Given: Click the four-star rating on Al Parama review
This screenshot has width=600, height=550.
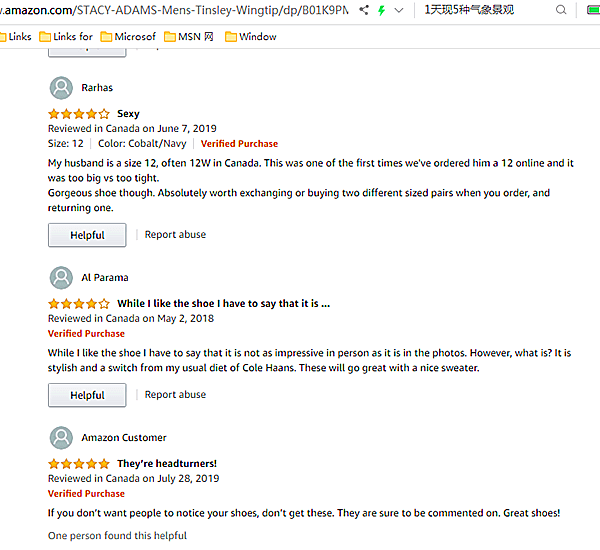Looking at the screenshot, I should [x=78, y=304].
